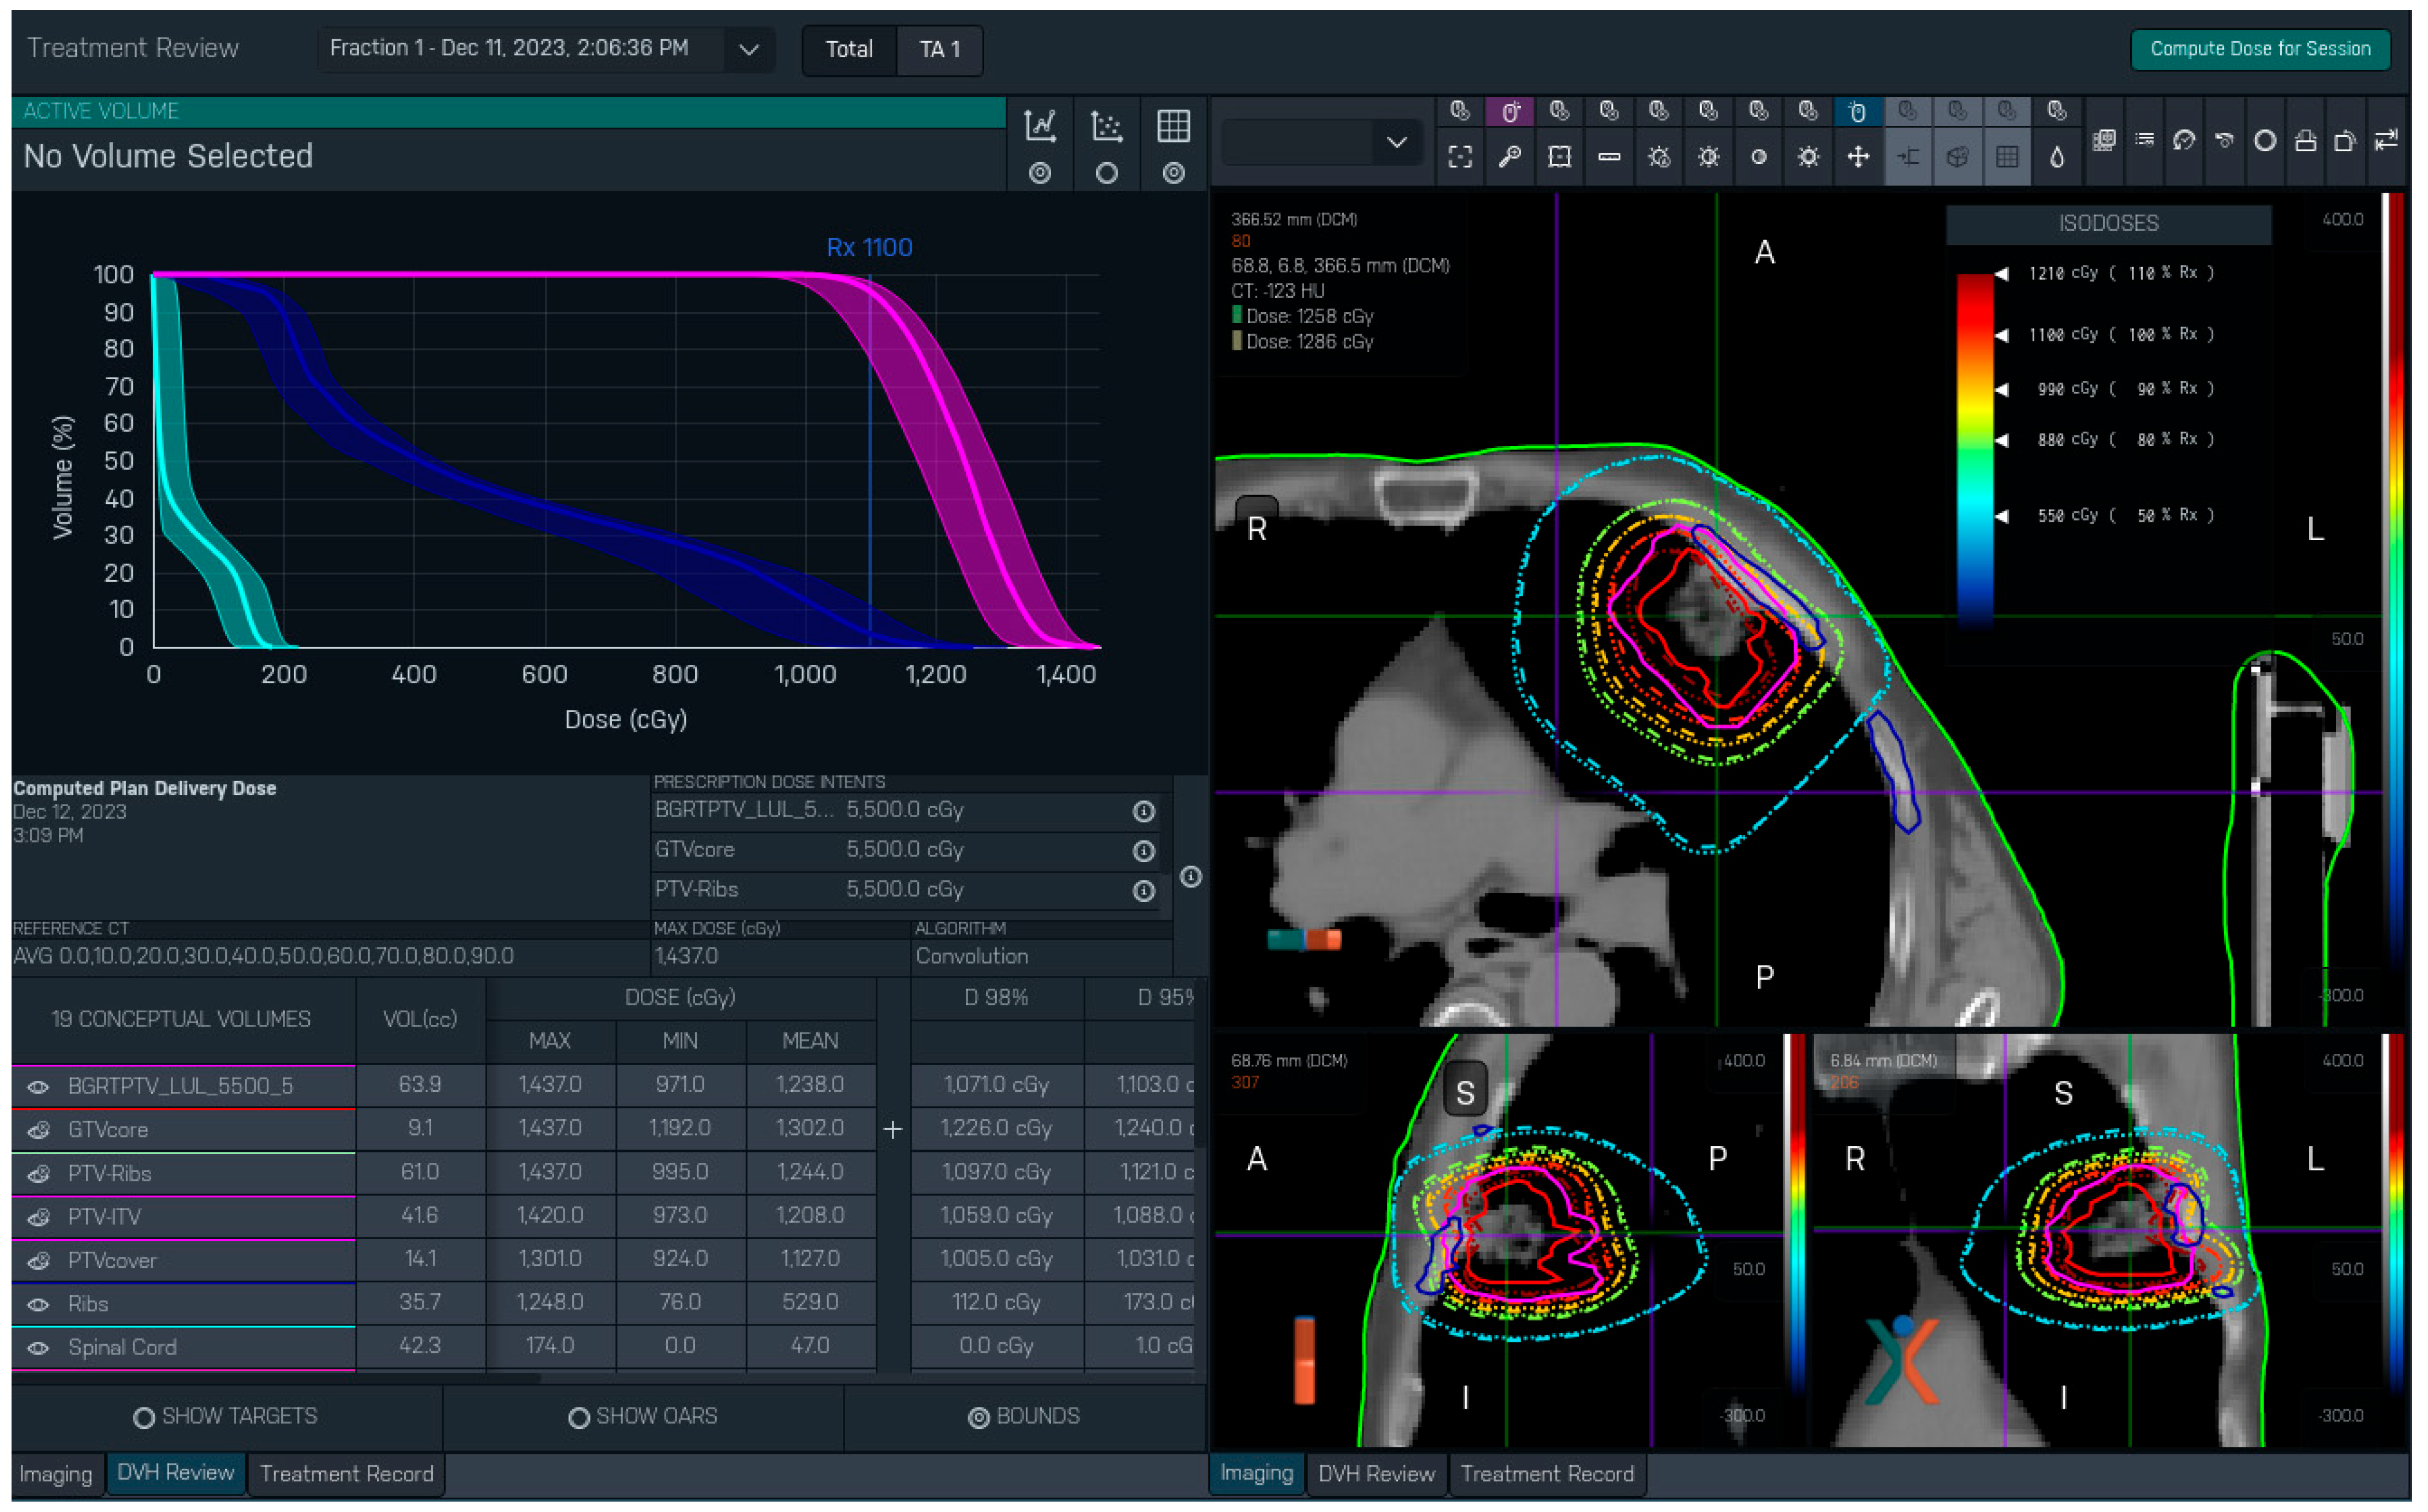Click the droplet dose opacity icon
Viewport: 2428px width, 1512px height.
(x=2056, y=157)
